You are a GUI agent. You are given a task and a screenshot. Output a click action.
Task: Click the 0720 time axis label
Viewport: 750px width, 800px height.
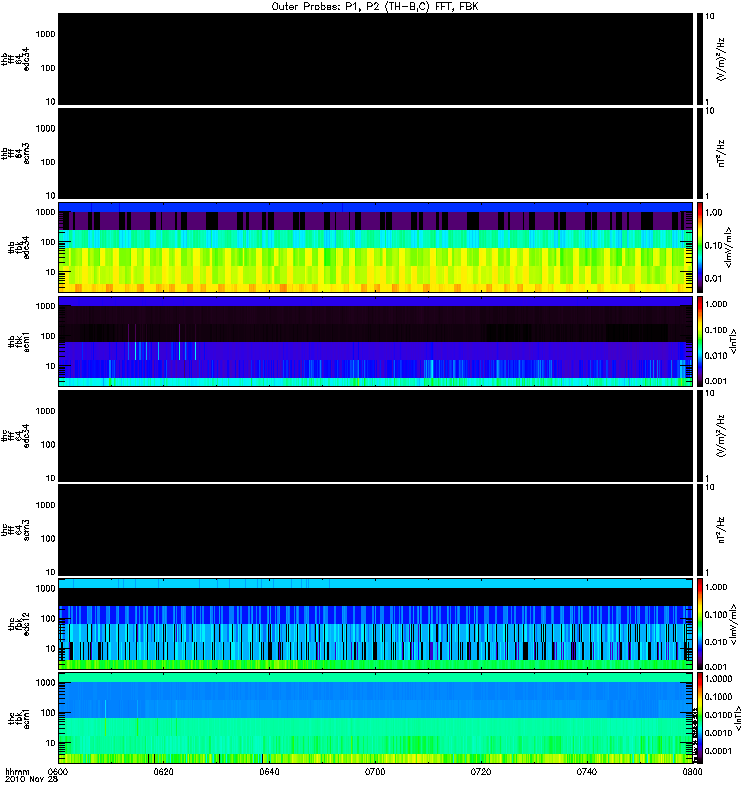coord(481,772)
